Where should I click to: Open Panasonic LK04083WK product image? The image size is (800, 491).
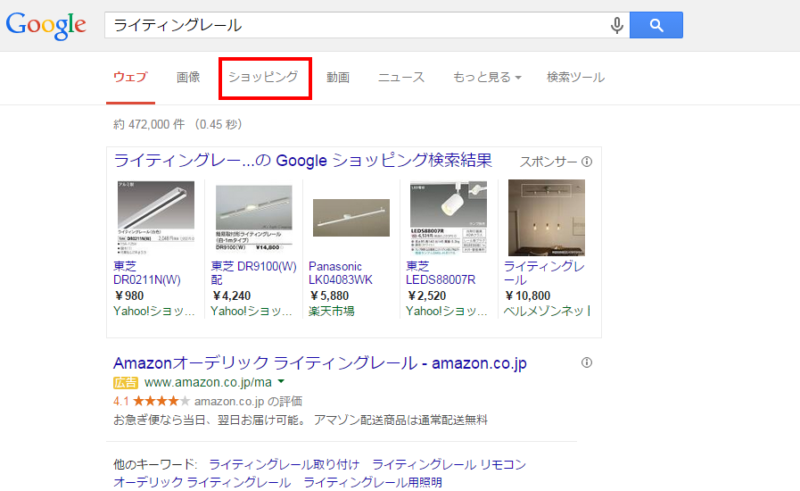[351, 218]
